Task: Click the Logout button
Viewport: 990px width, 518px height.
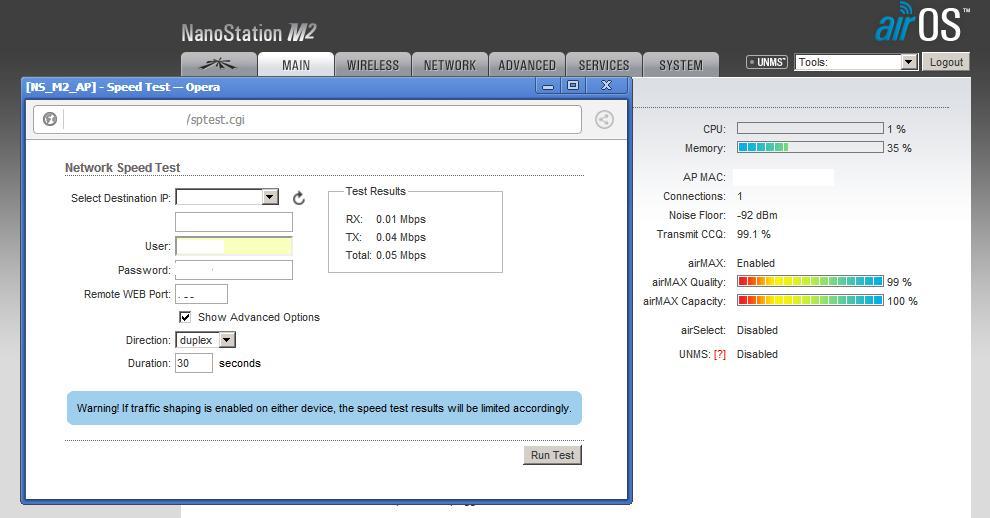Action: pyautogui.click(x=945, y=62)
